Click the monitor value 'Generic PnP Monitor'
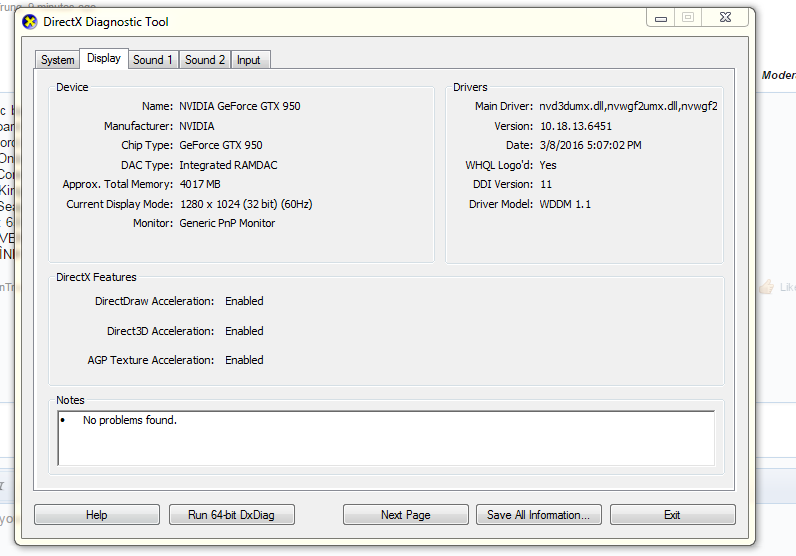Image resolution: width=796 pixels, height=556 pixels. click(x=227, y=223)
